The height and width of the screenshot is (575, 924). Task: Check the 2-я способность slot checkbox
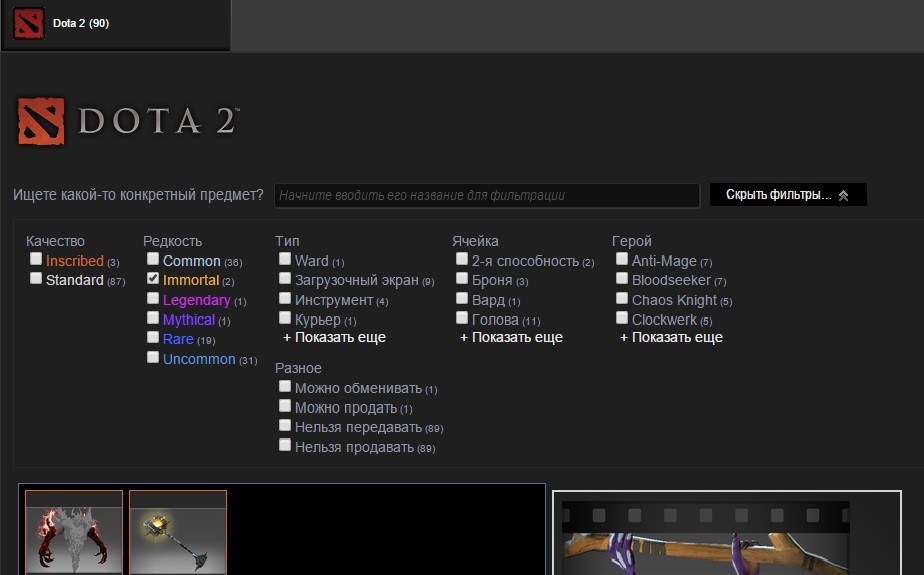point(461,259)
